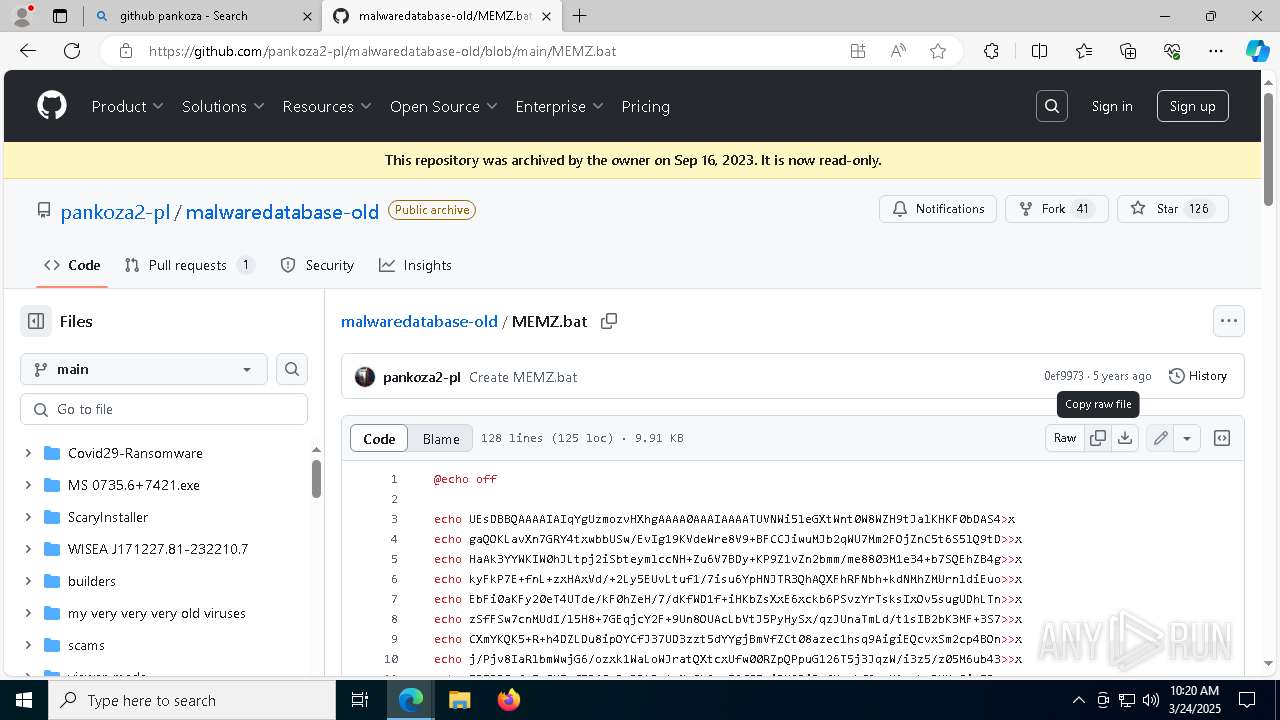
Task: Star the malwaredatabase-old repository
Action: (x=1172, y=209)
